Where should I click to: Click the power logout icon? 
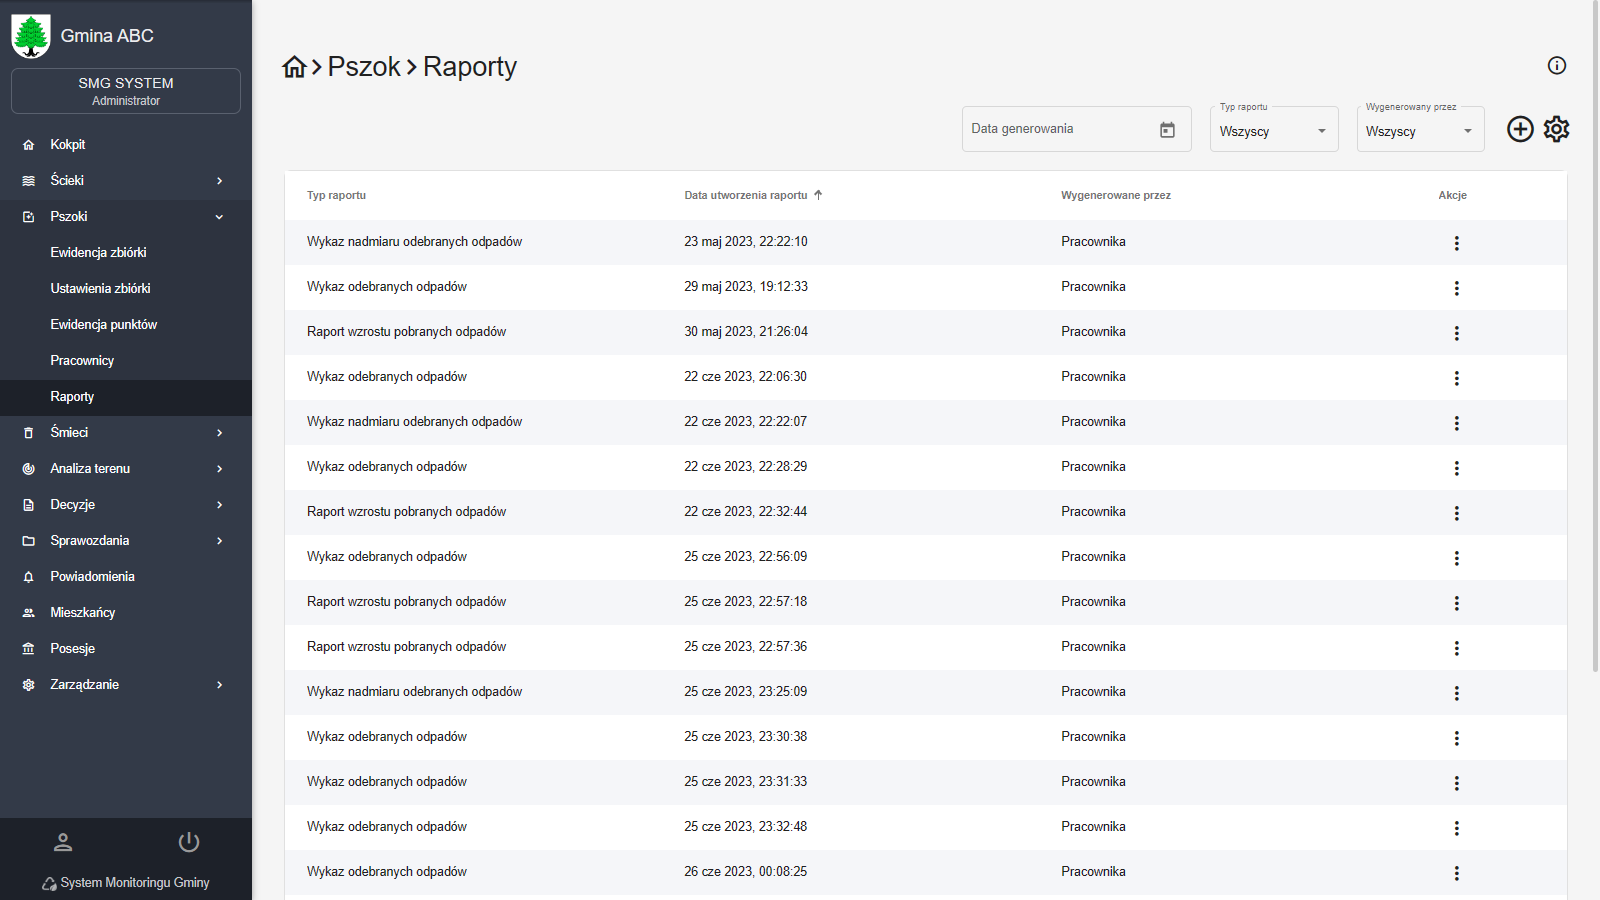coord(189,842)
